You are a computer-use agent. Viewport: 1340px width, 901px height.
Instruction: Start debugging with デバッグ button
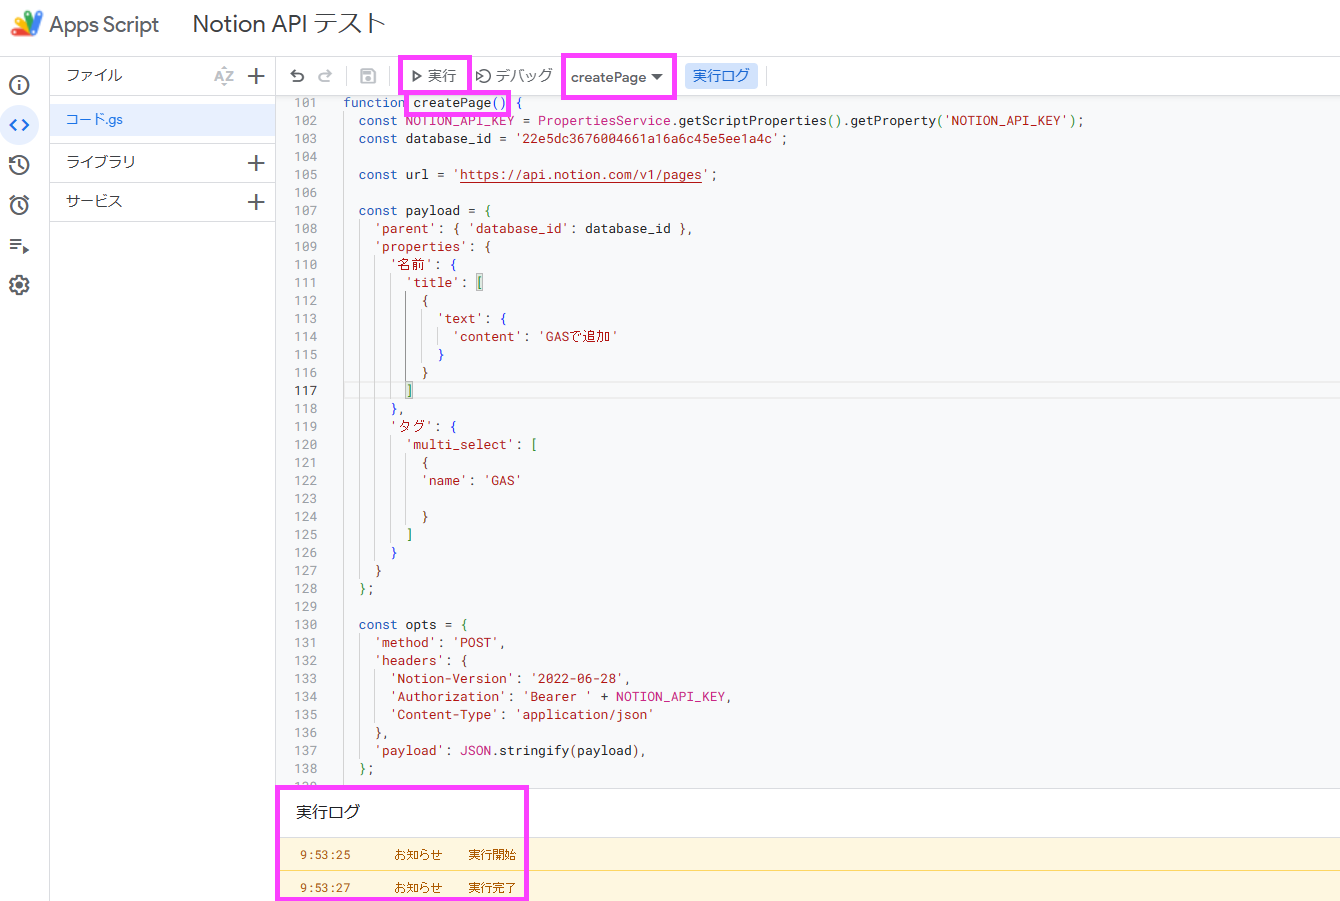pyautogui.click(x=514, y=76)
